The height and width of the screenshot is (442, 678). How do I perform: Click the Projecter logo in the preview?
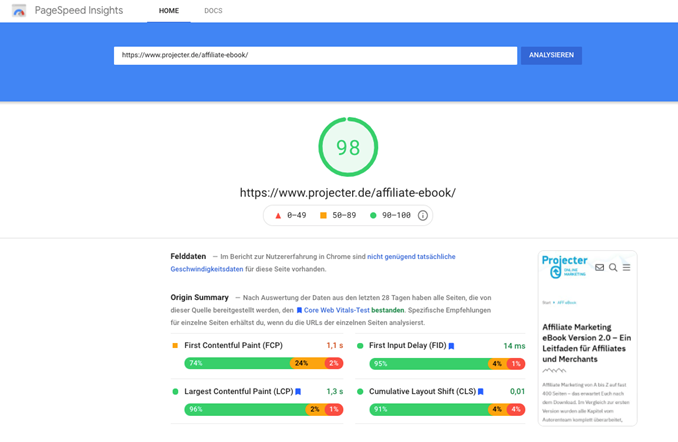coord(564,266)
